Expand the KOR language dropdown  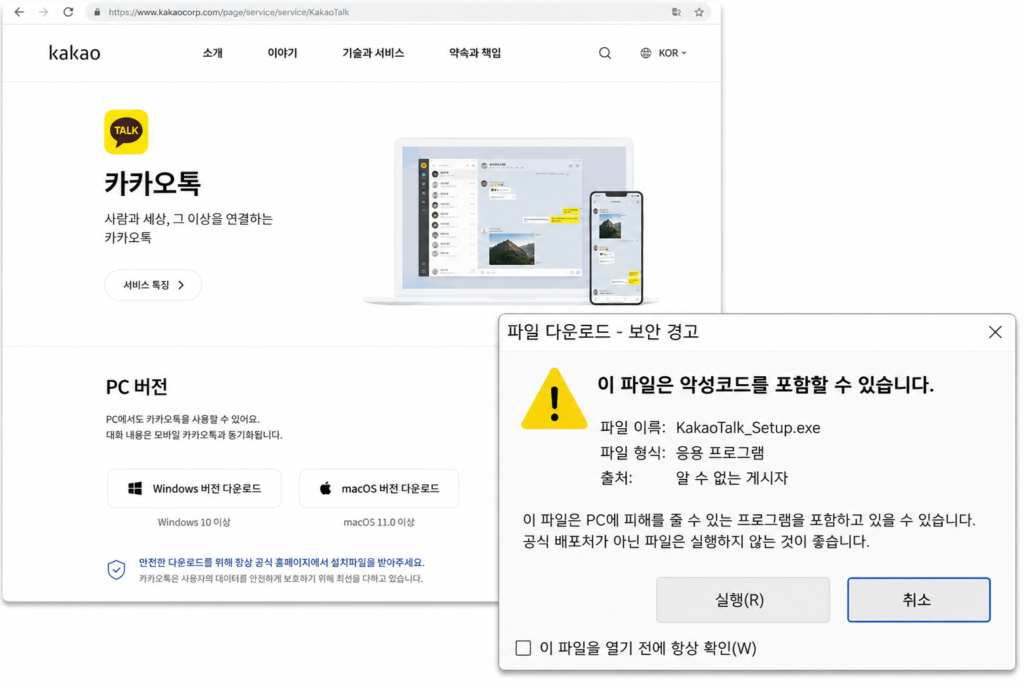coord(672,53)
